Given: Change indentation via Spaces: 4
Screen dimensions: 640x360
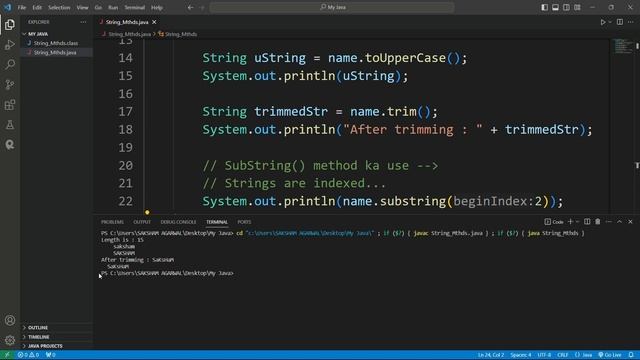Looking at the screenshot, I should pyautogui.click(x=520, y=355).
